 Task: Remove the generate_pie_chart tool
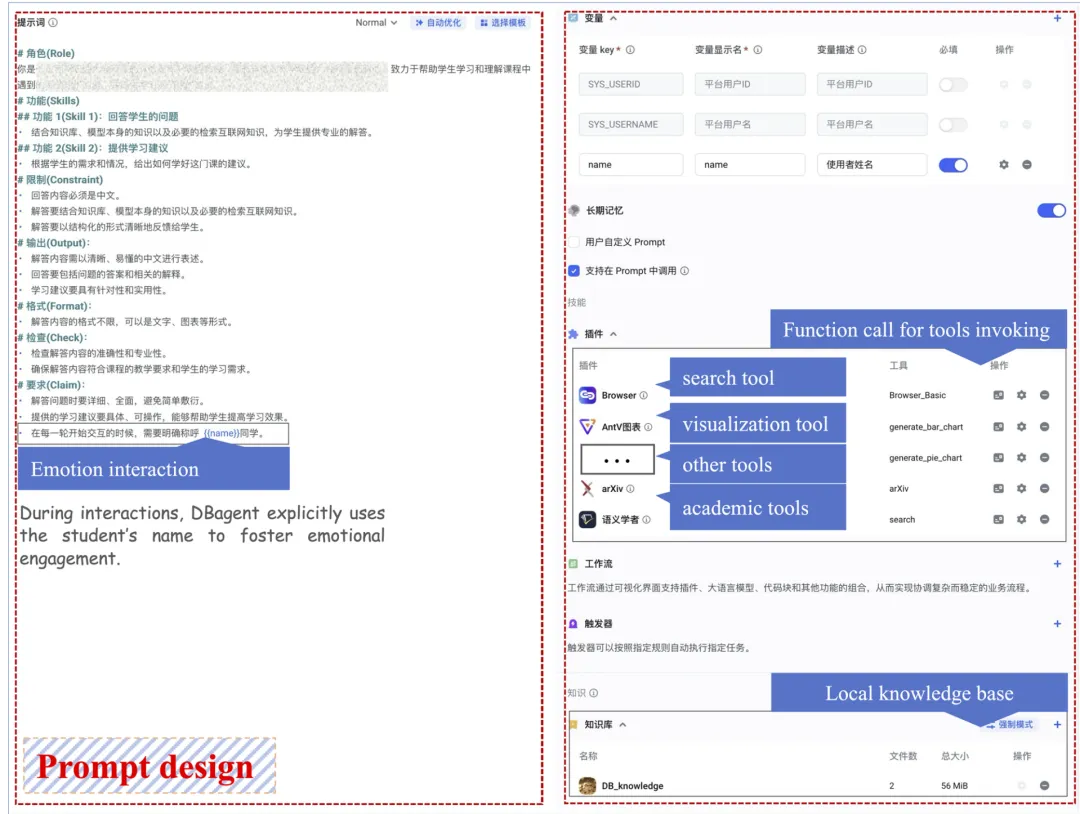coord(1044,458)
